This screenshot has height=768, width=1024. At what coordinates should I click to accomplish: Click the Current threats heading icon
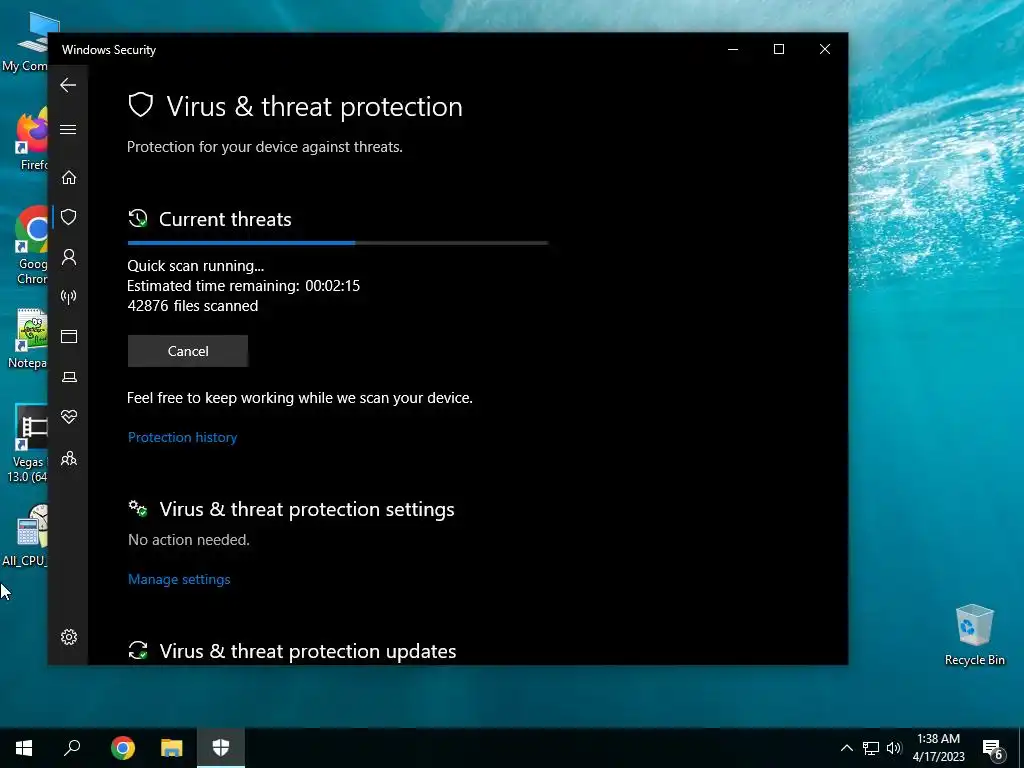click(x=138, y=219)
